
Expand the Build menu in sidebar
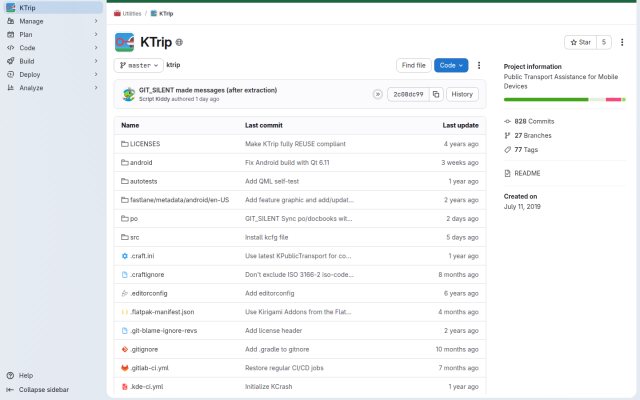52,61
